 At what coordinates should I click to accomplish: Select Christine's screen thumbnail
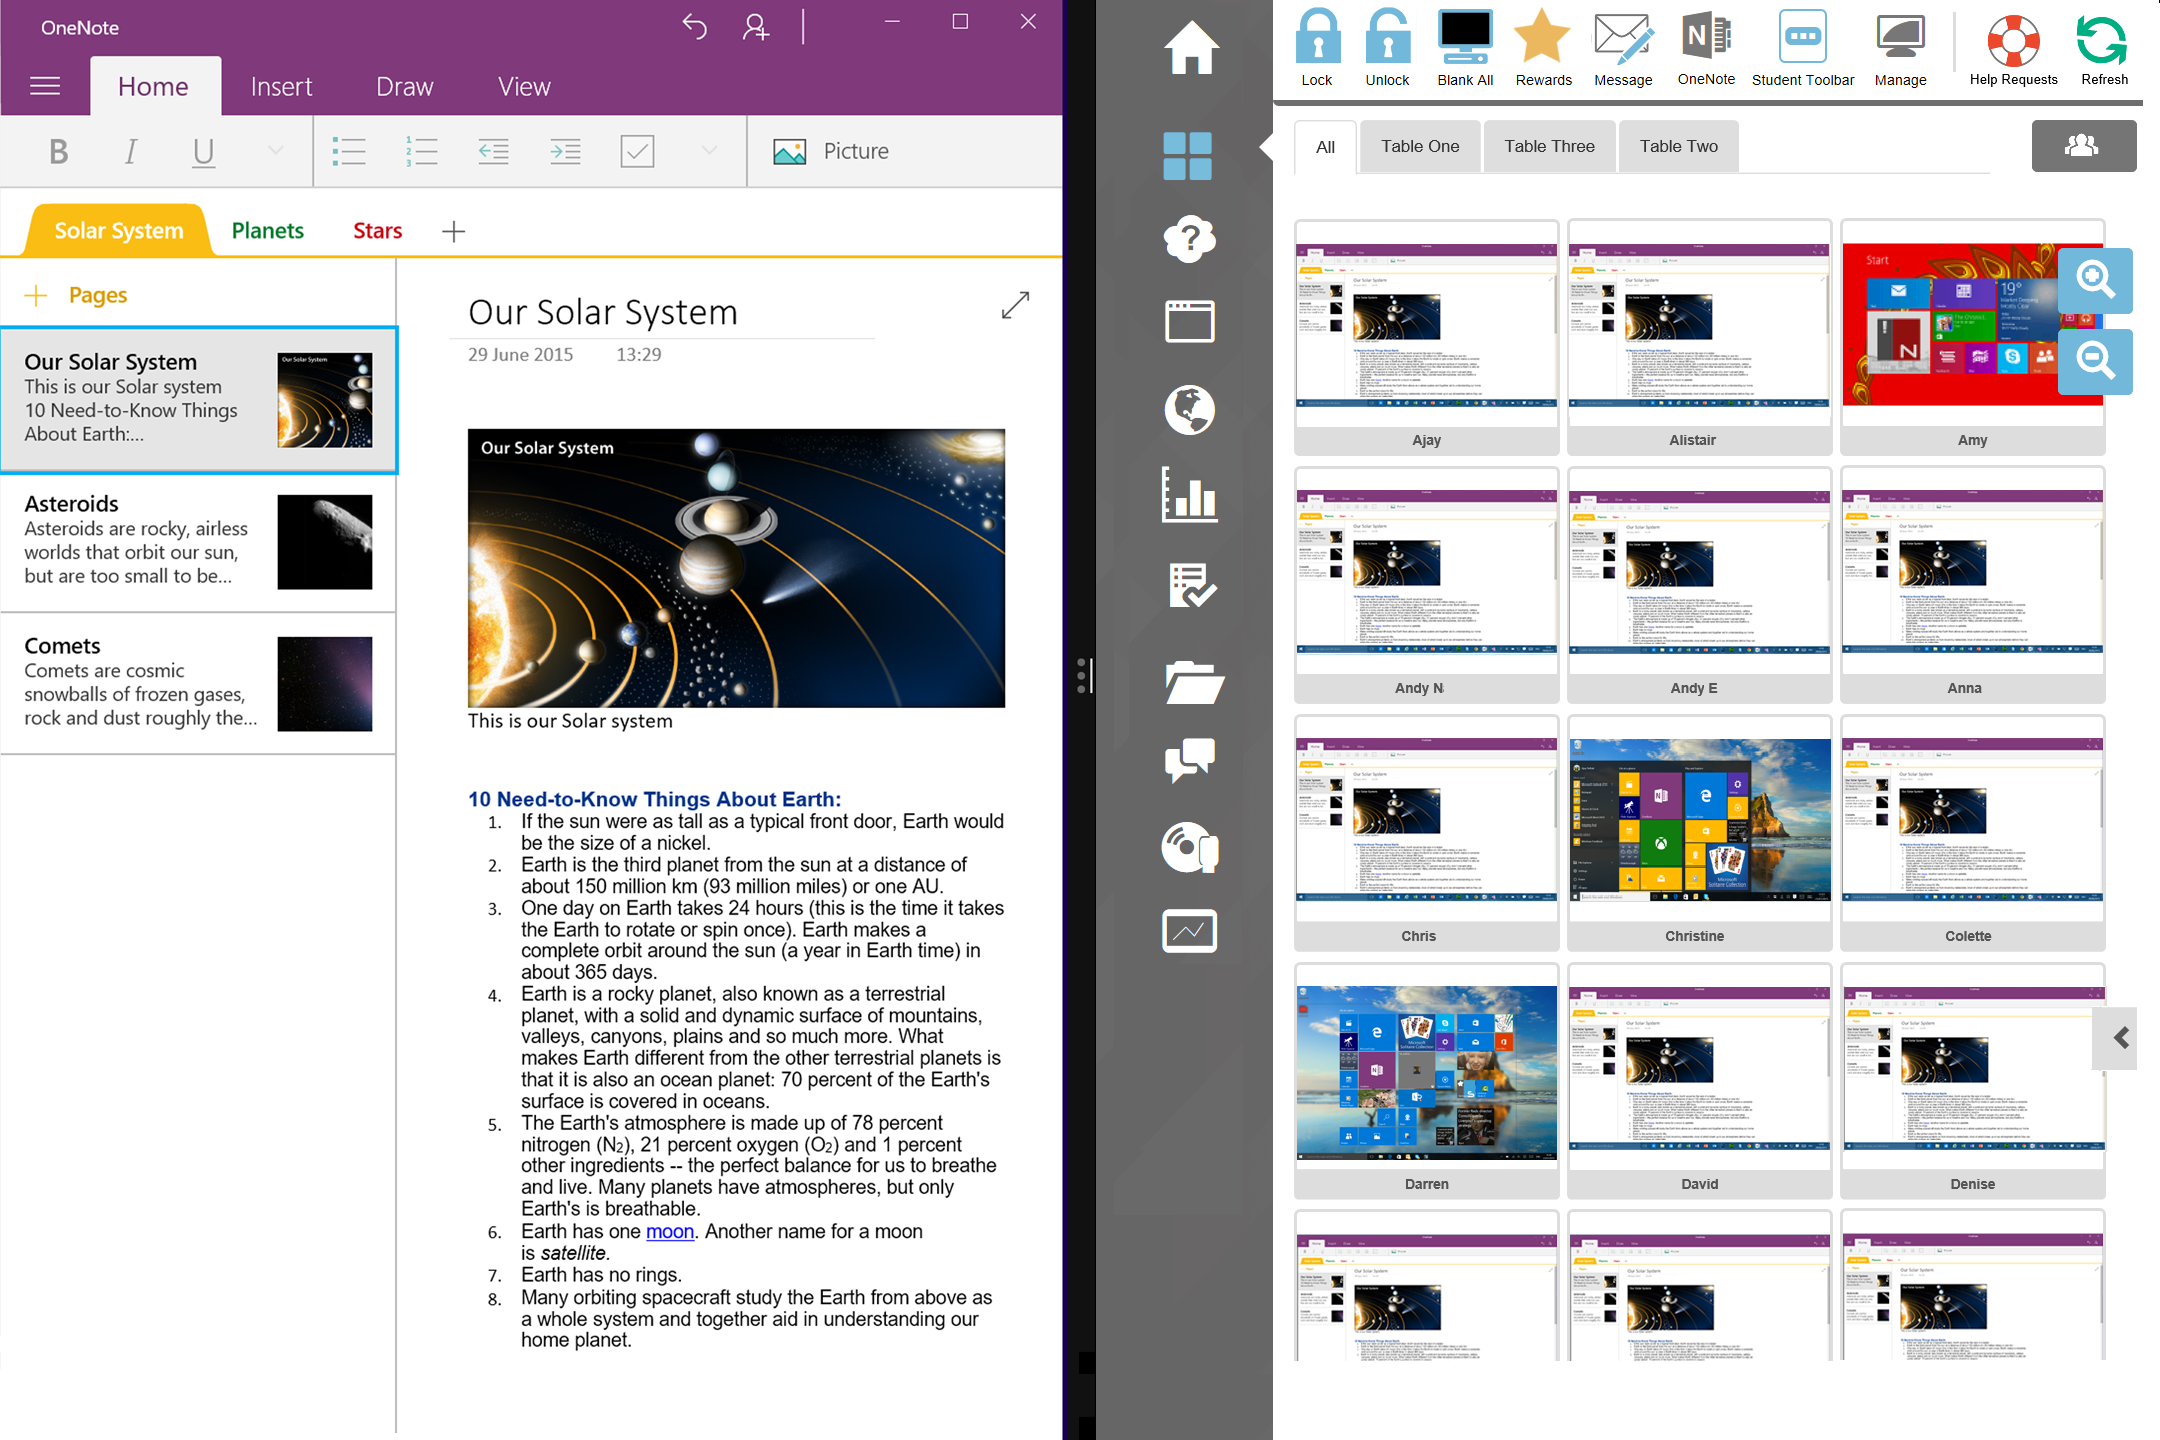pyautogui.click(x=1699, y=821)
